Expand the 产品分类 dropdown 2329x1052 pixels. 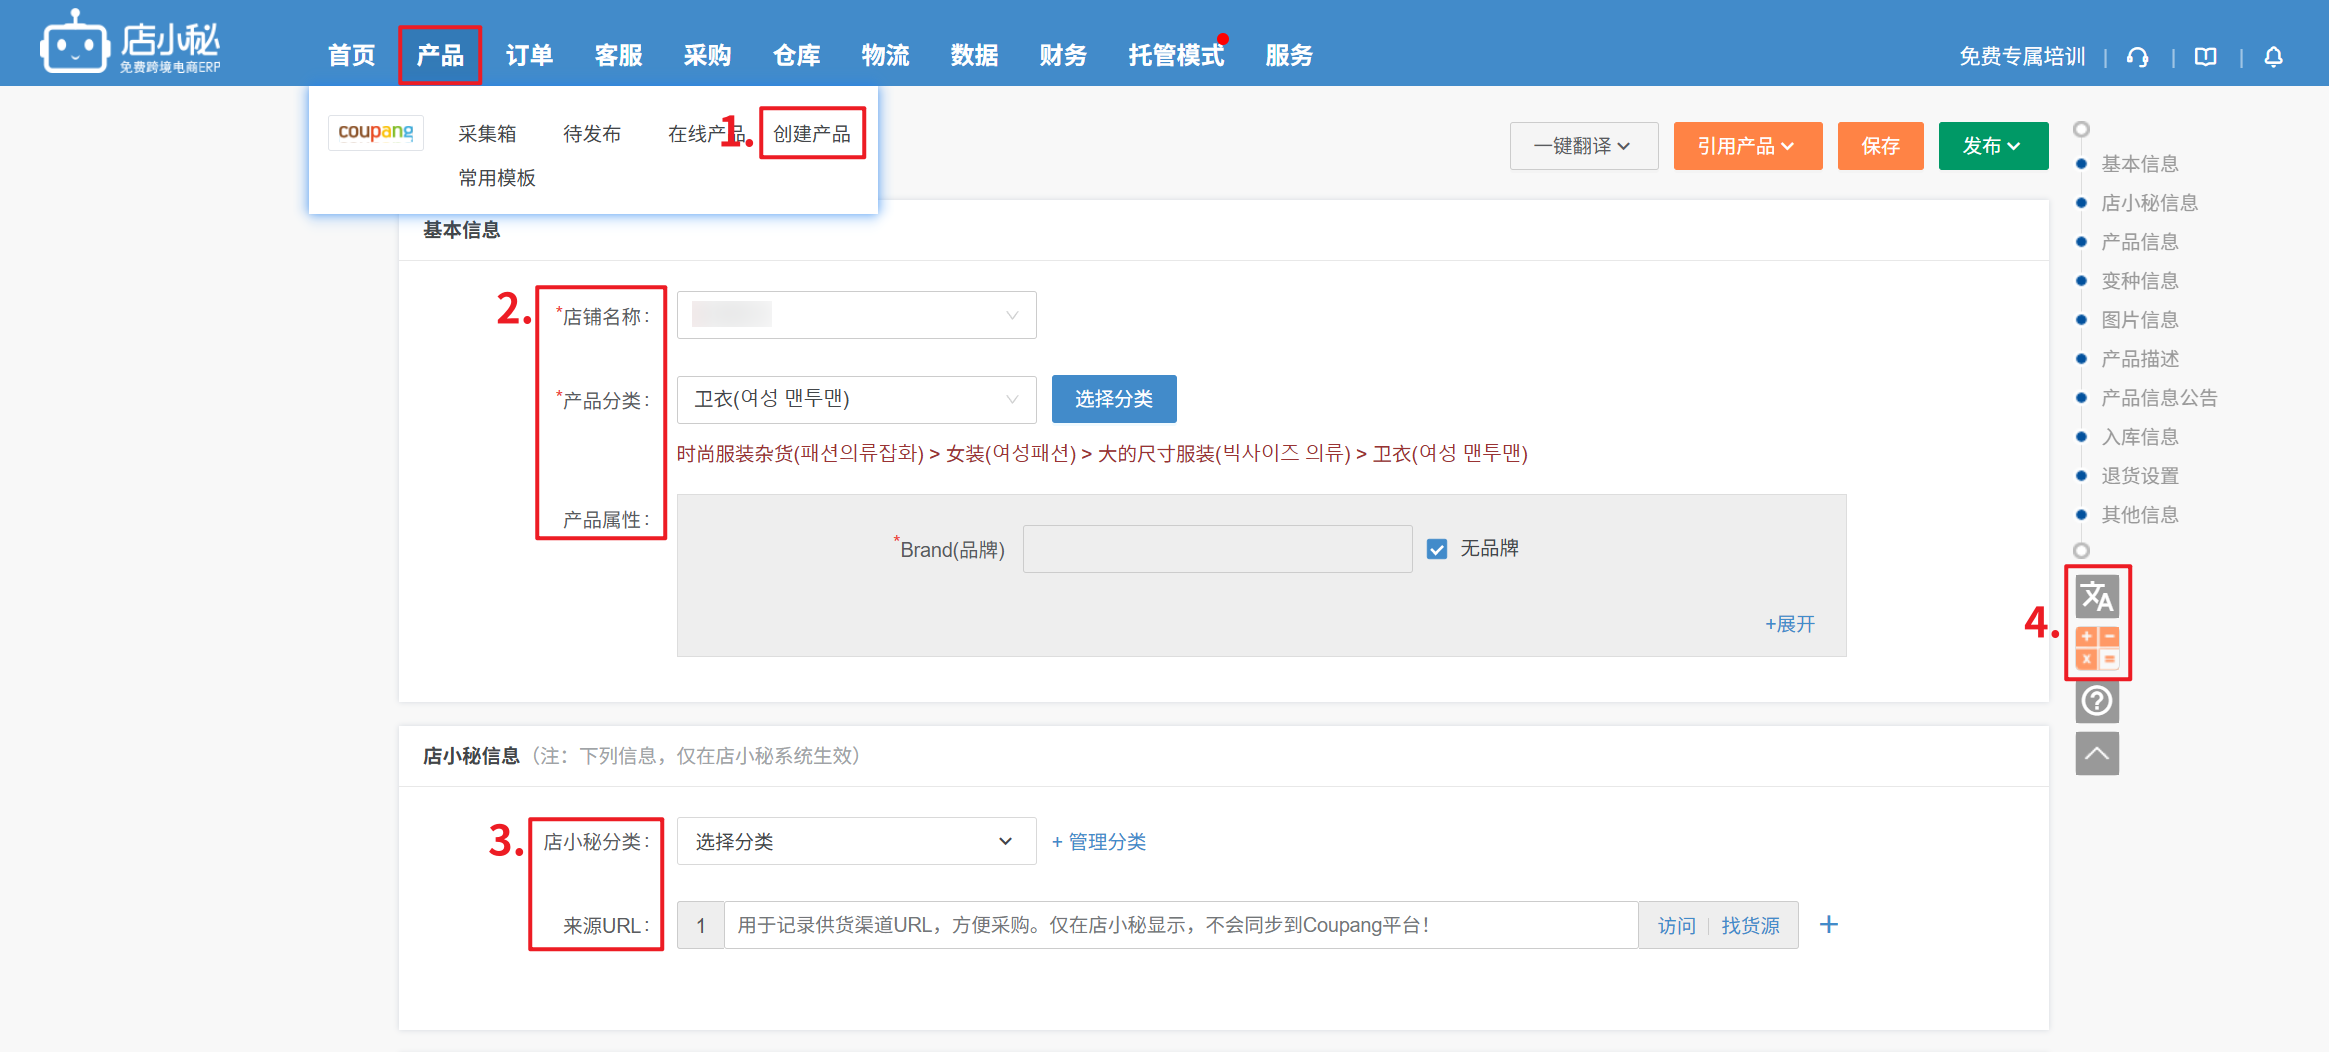[856, 399]
